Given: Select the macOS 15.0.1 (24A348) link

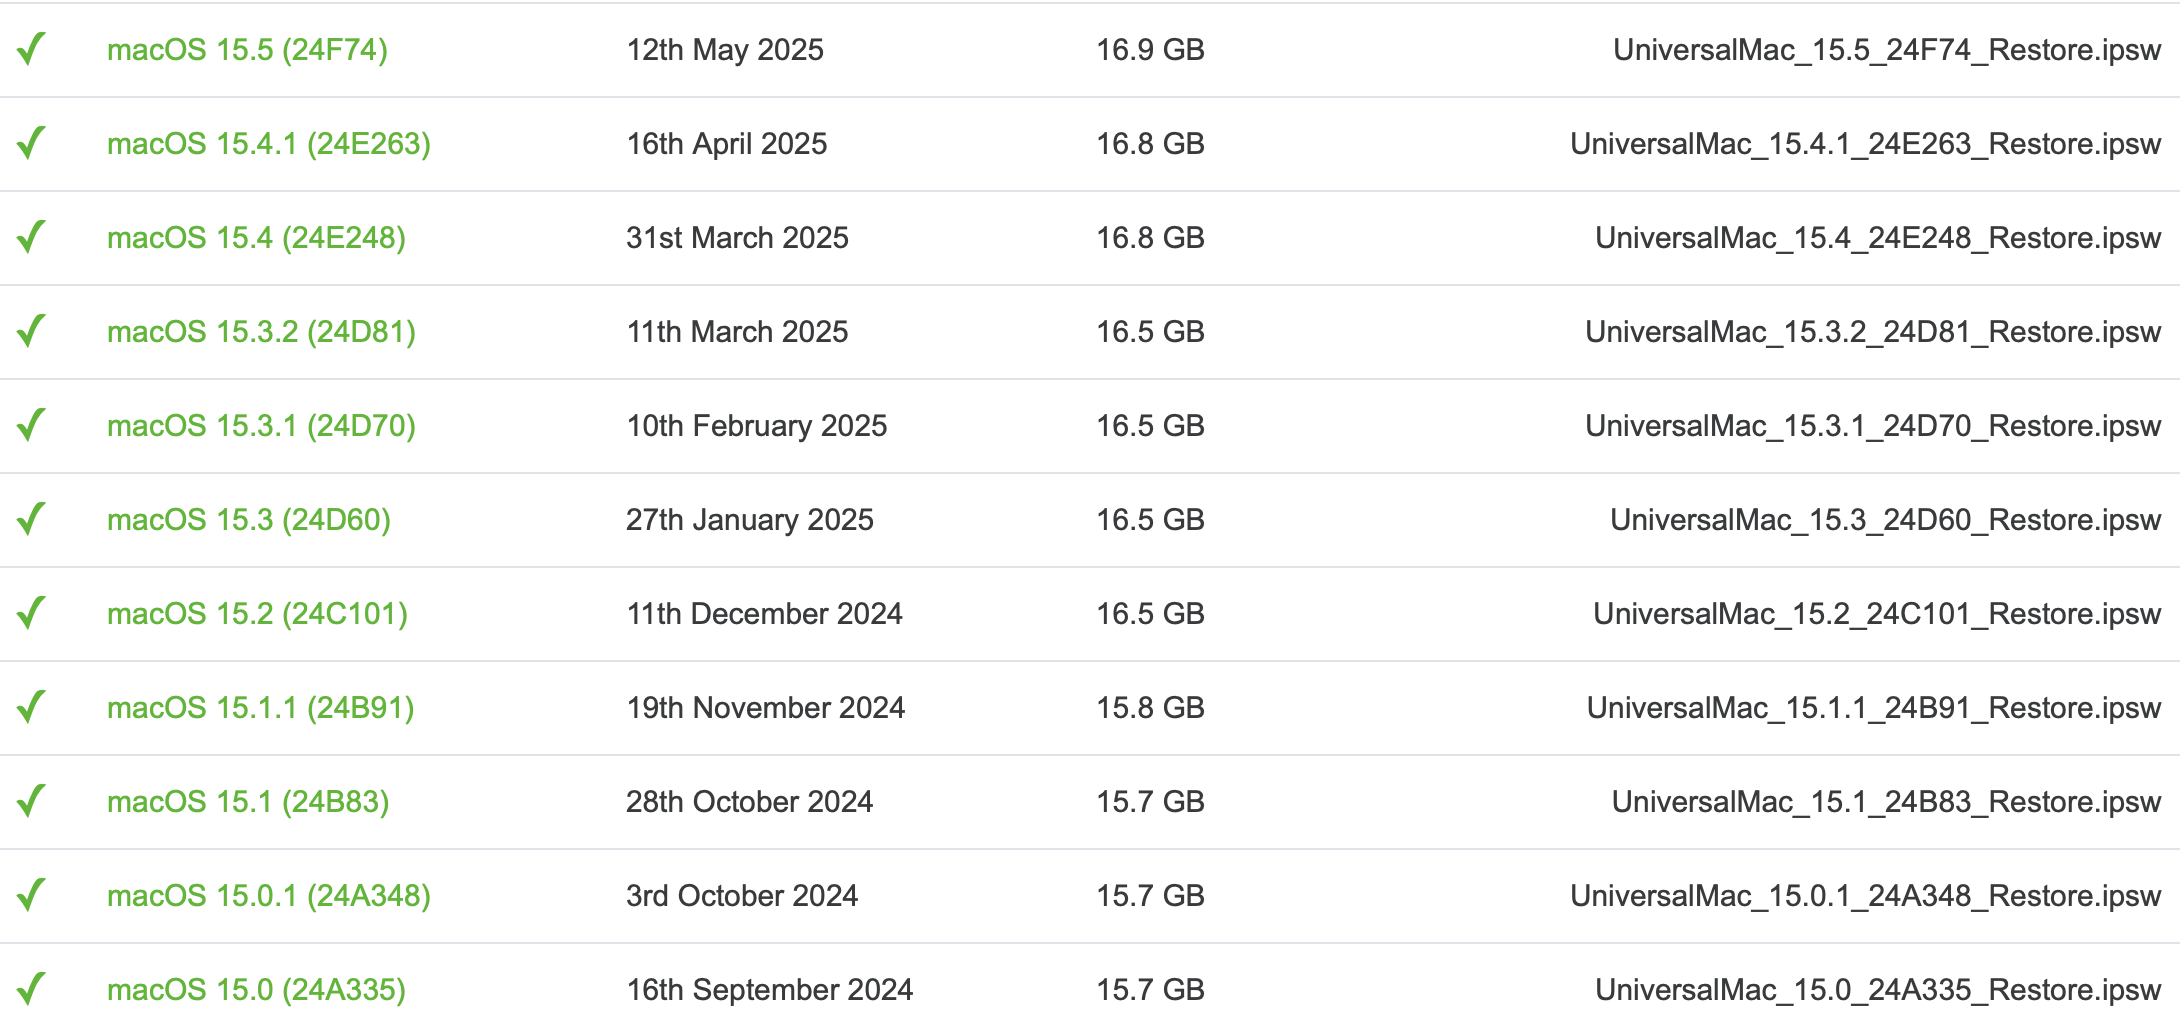Looking at the screenshot, I should (x=268, y=896).
